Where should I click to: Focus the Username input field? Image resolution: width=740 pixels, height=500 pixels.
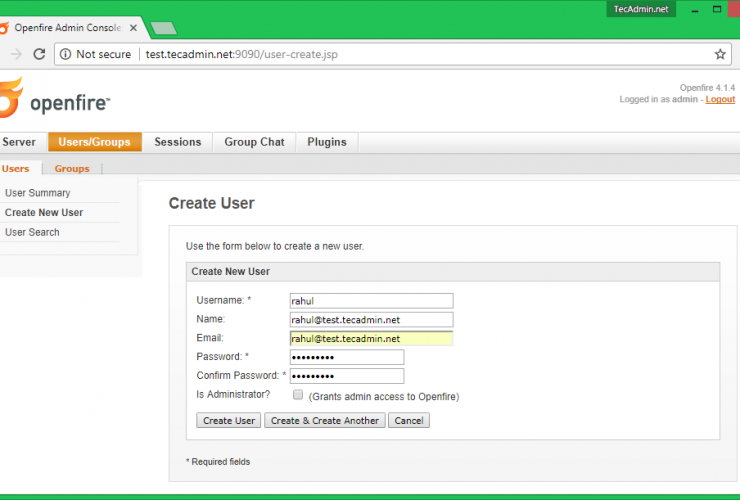tap(371, 300)
